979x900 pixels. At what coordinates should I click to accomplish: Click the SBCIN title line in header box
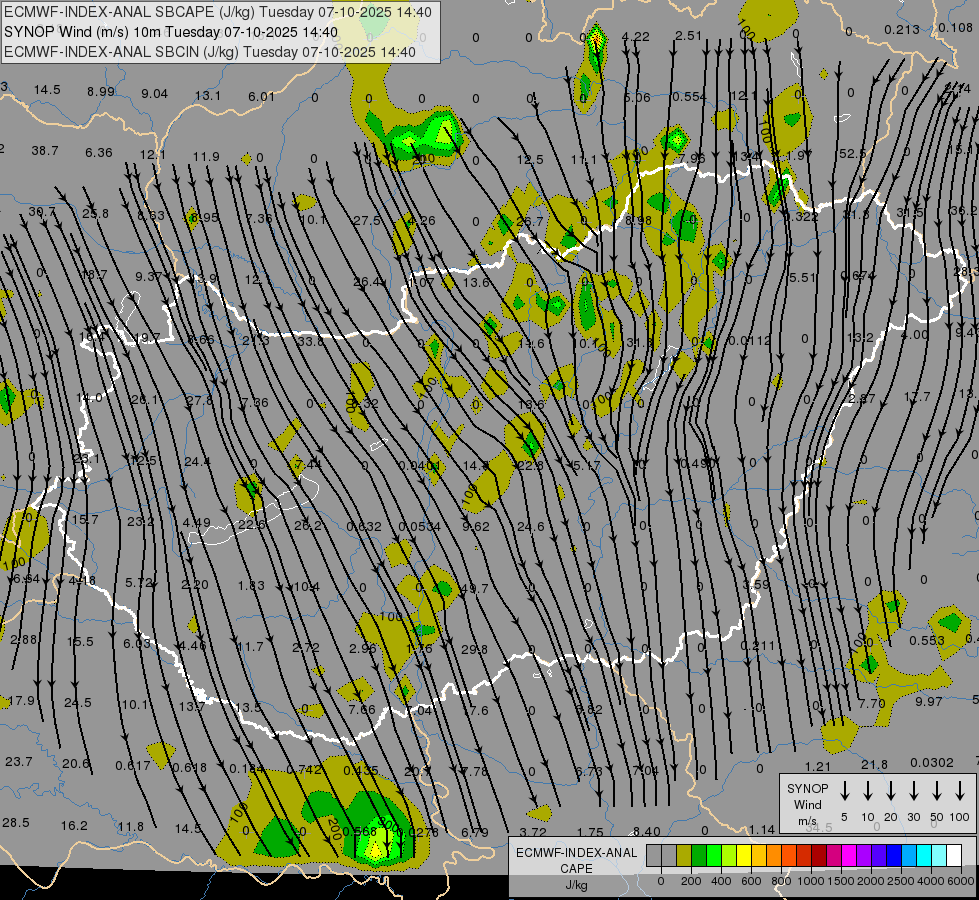[210, 52]
